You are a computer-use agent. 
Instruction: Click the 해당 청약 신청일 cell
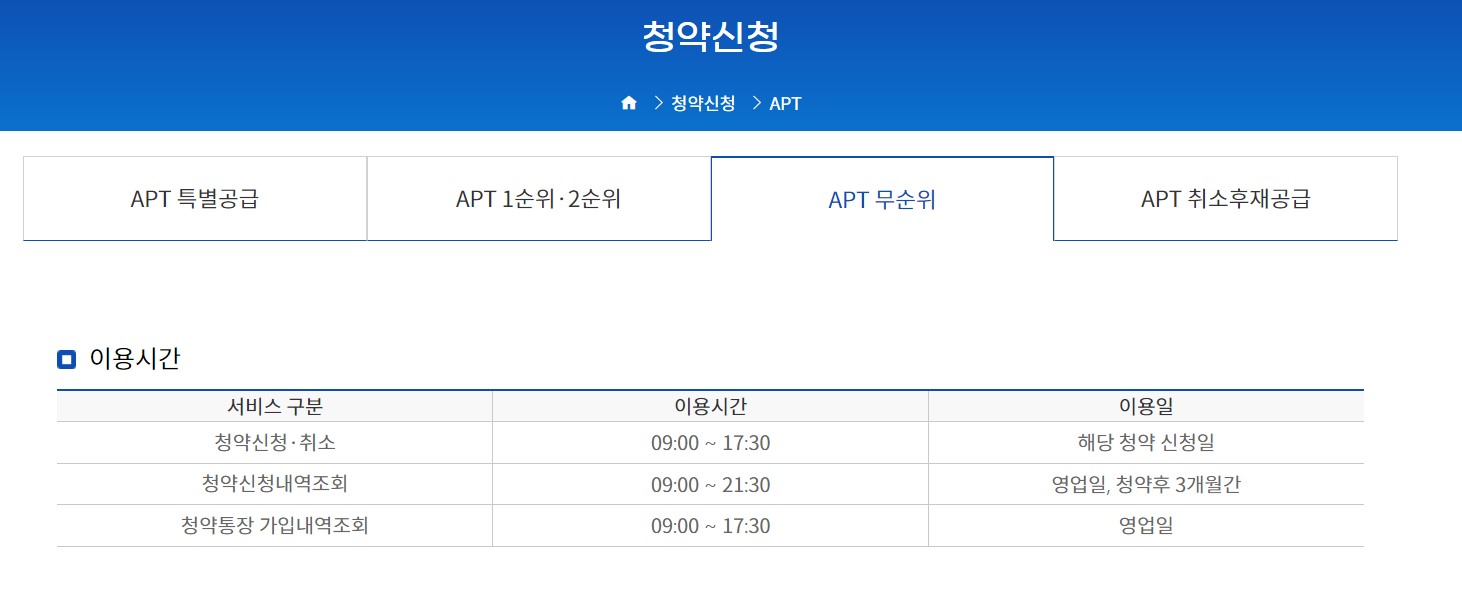click(1146, 444)
